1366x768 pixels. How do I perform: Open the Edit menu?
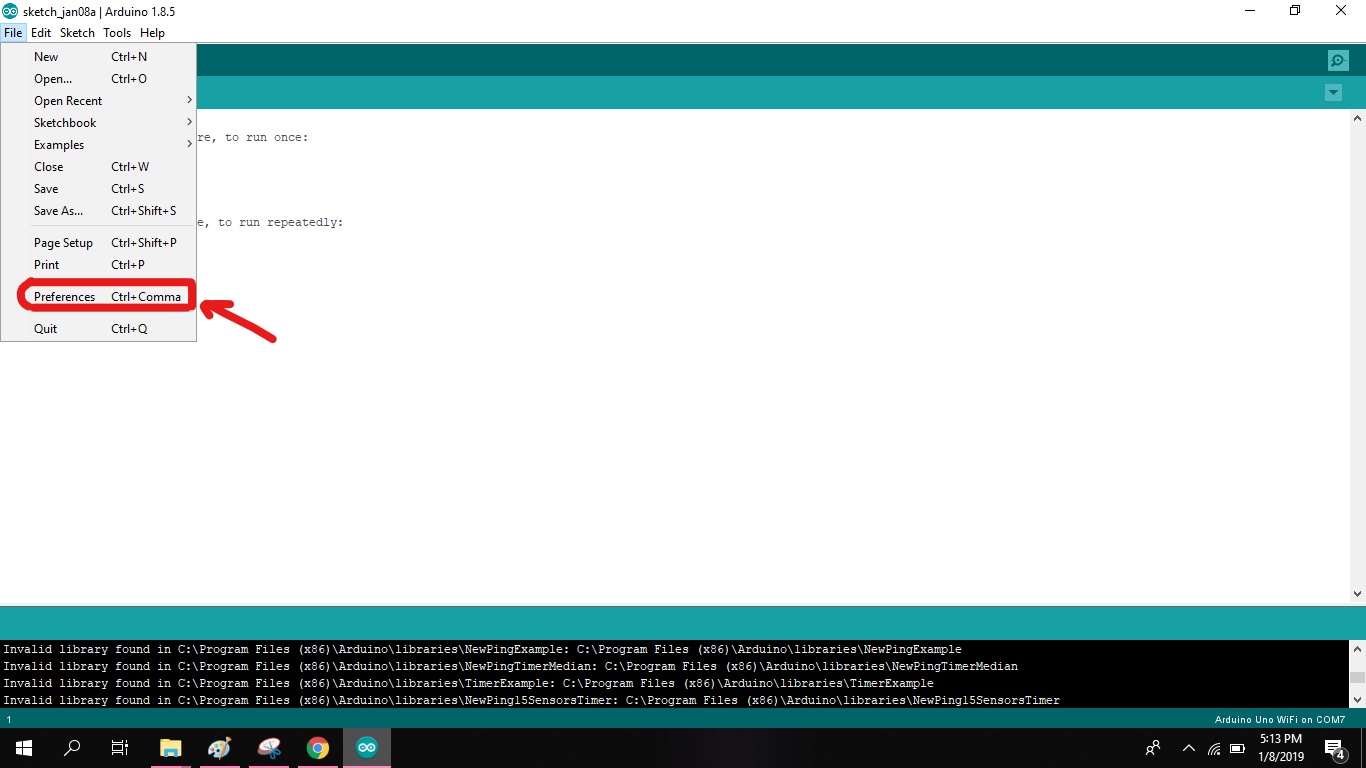[41, 33]
